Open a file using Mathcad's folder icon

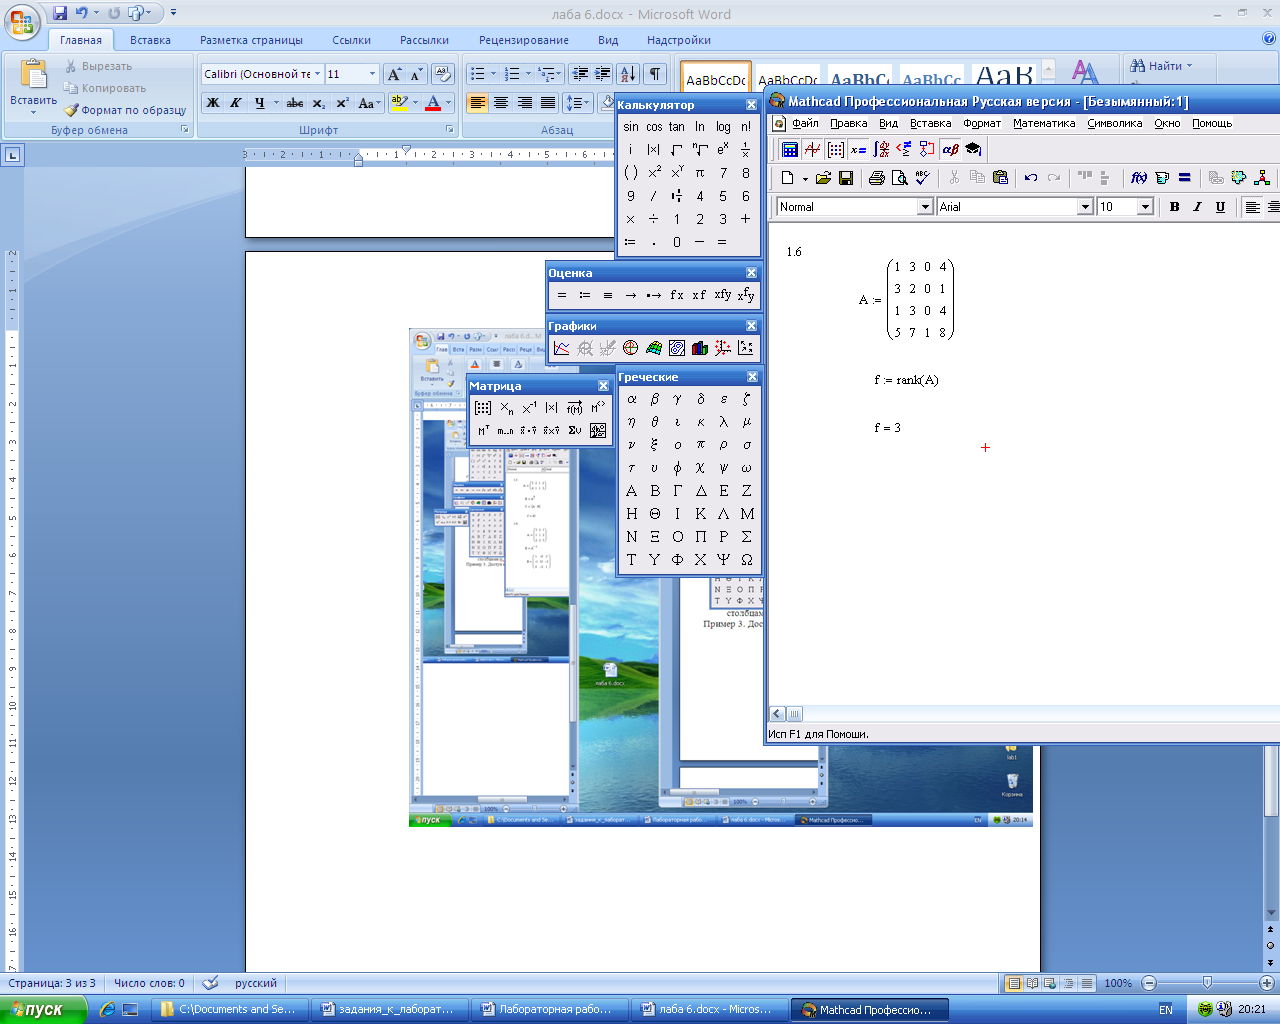823,178
